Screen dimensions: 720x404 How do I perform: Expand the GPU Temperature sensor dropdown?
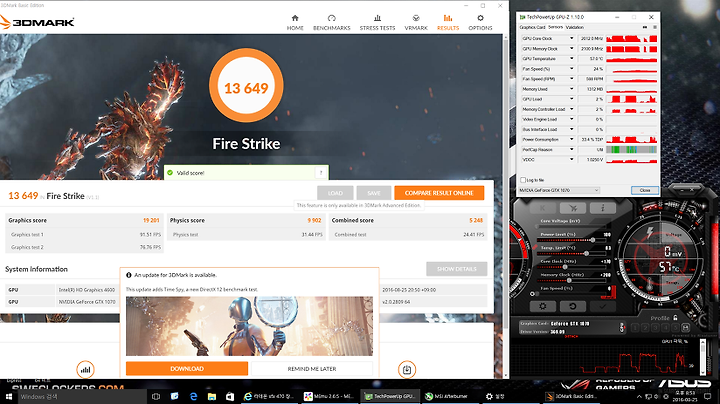(x=572, y=59)
